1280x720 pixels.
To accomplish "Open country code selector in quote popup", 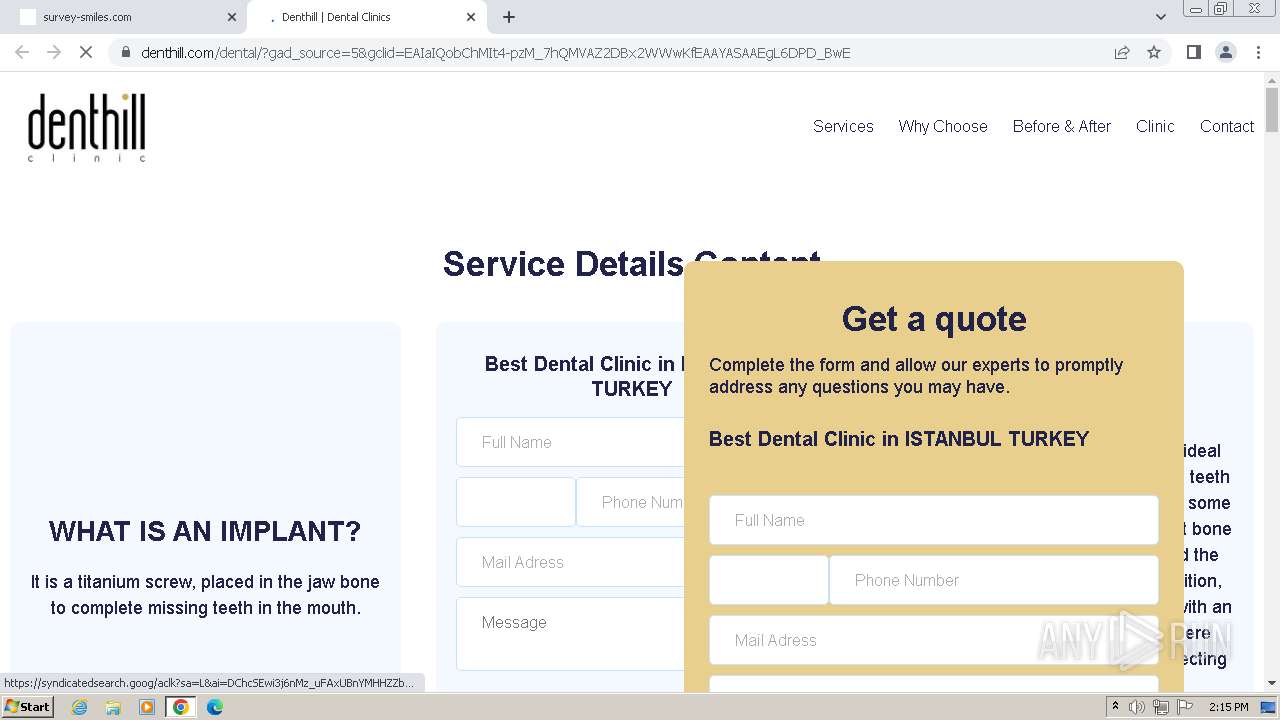I will pos(769,580).
